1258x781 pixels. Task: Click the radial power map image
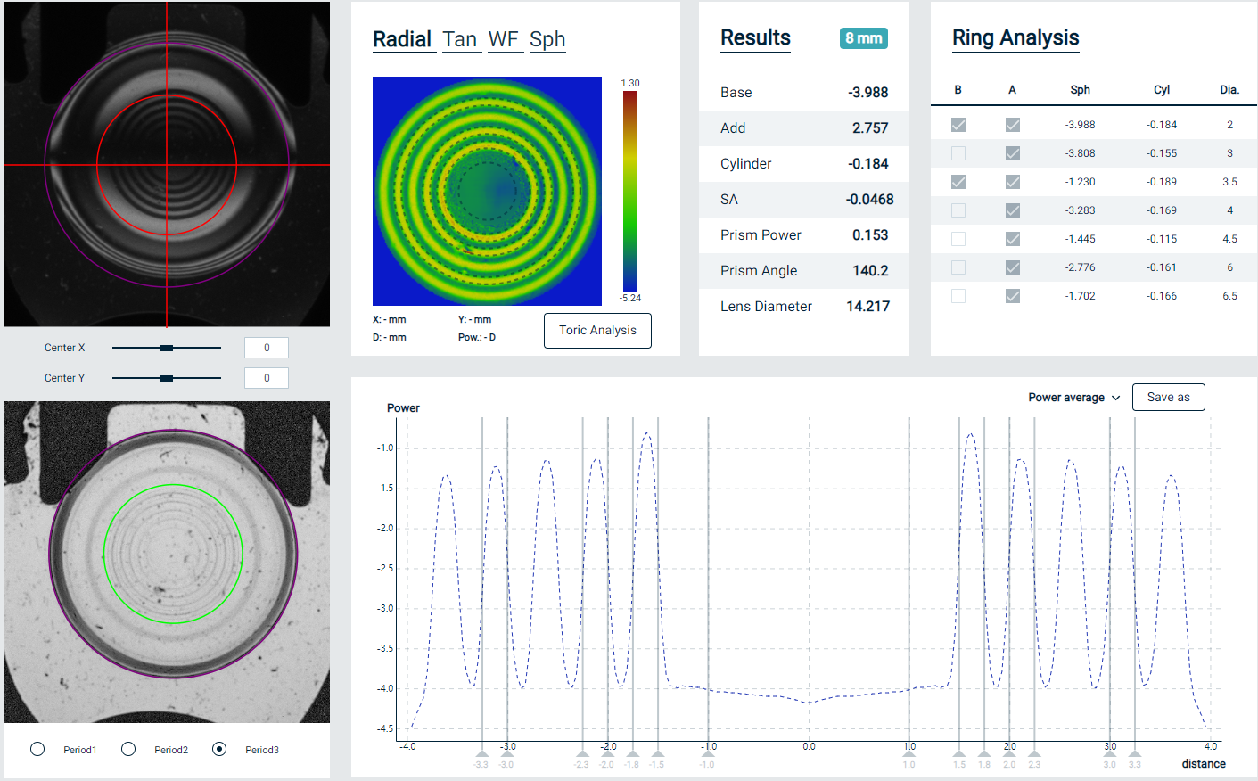486,192
